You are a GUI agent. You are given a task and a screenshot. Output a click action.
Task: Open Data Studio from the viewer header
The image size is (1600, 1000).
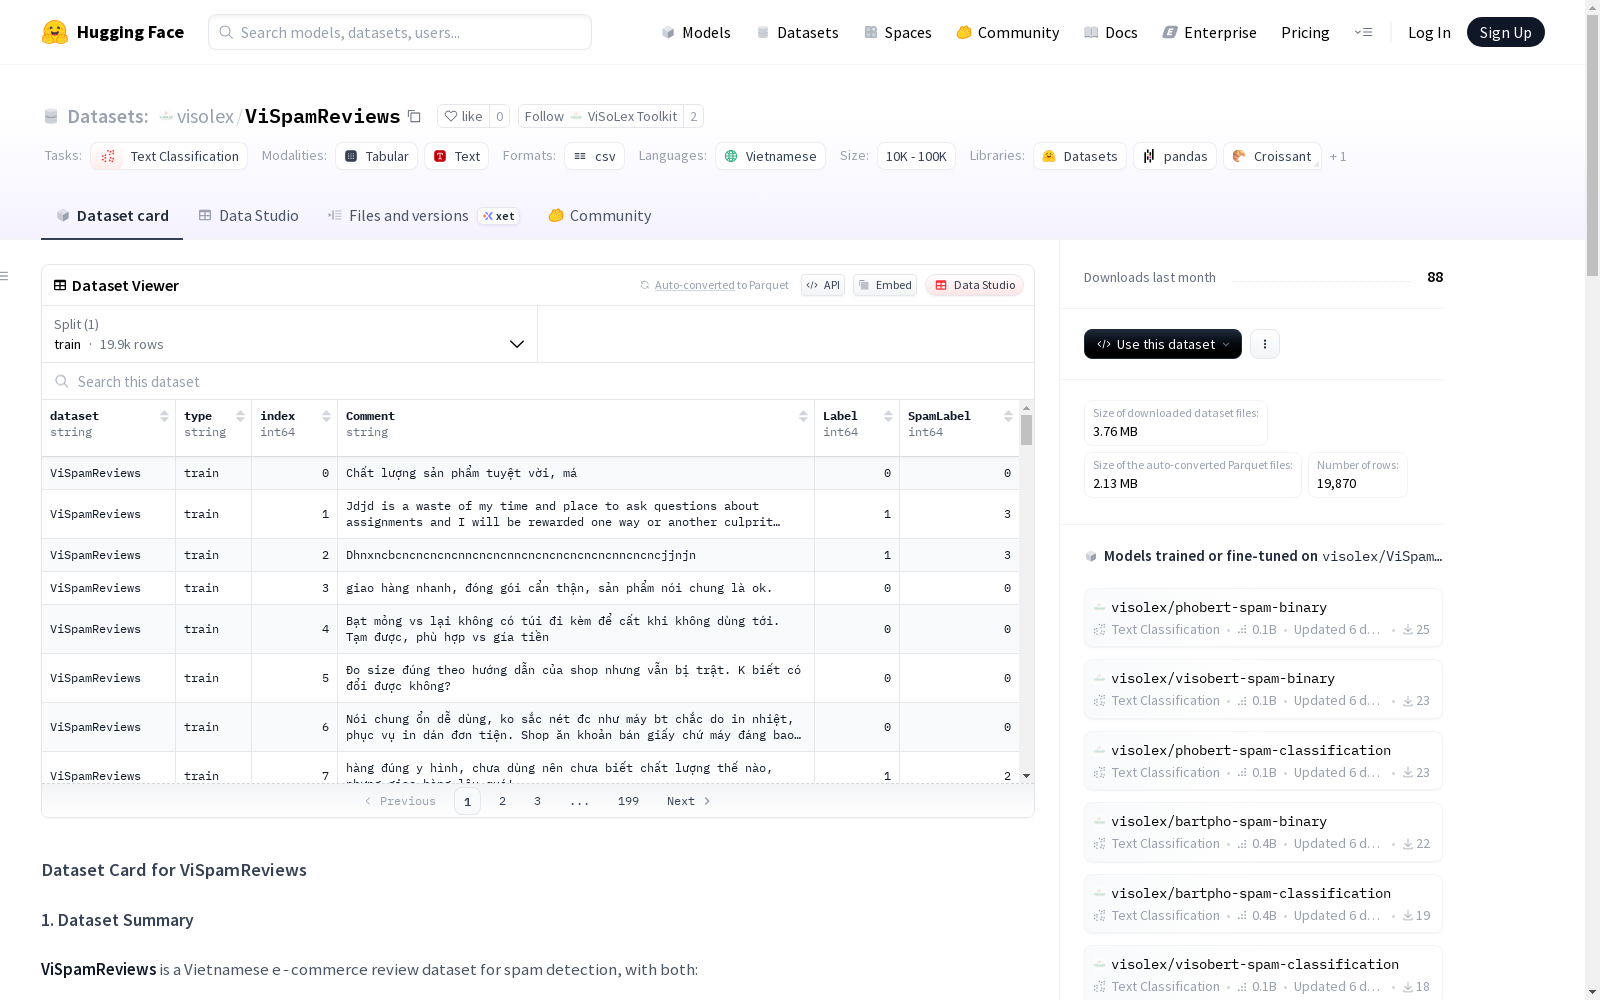974,285
